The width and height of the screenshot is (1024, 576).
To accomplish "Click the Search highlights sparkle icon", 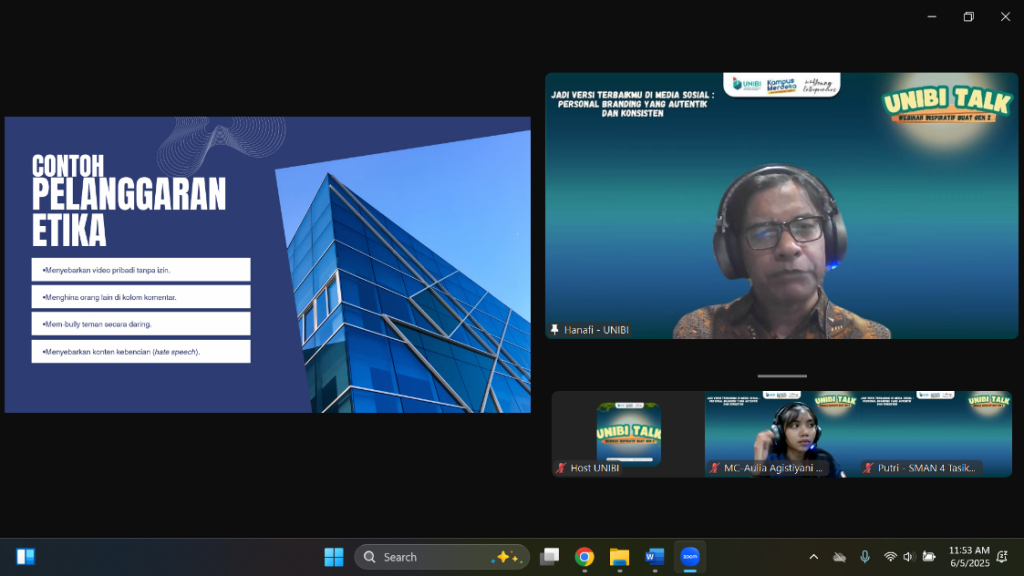I will pyautogui.click(x=507, y=557).
